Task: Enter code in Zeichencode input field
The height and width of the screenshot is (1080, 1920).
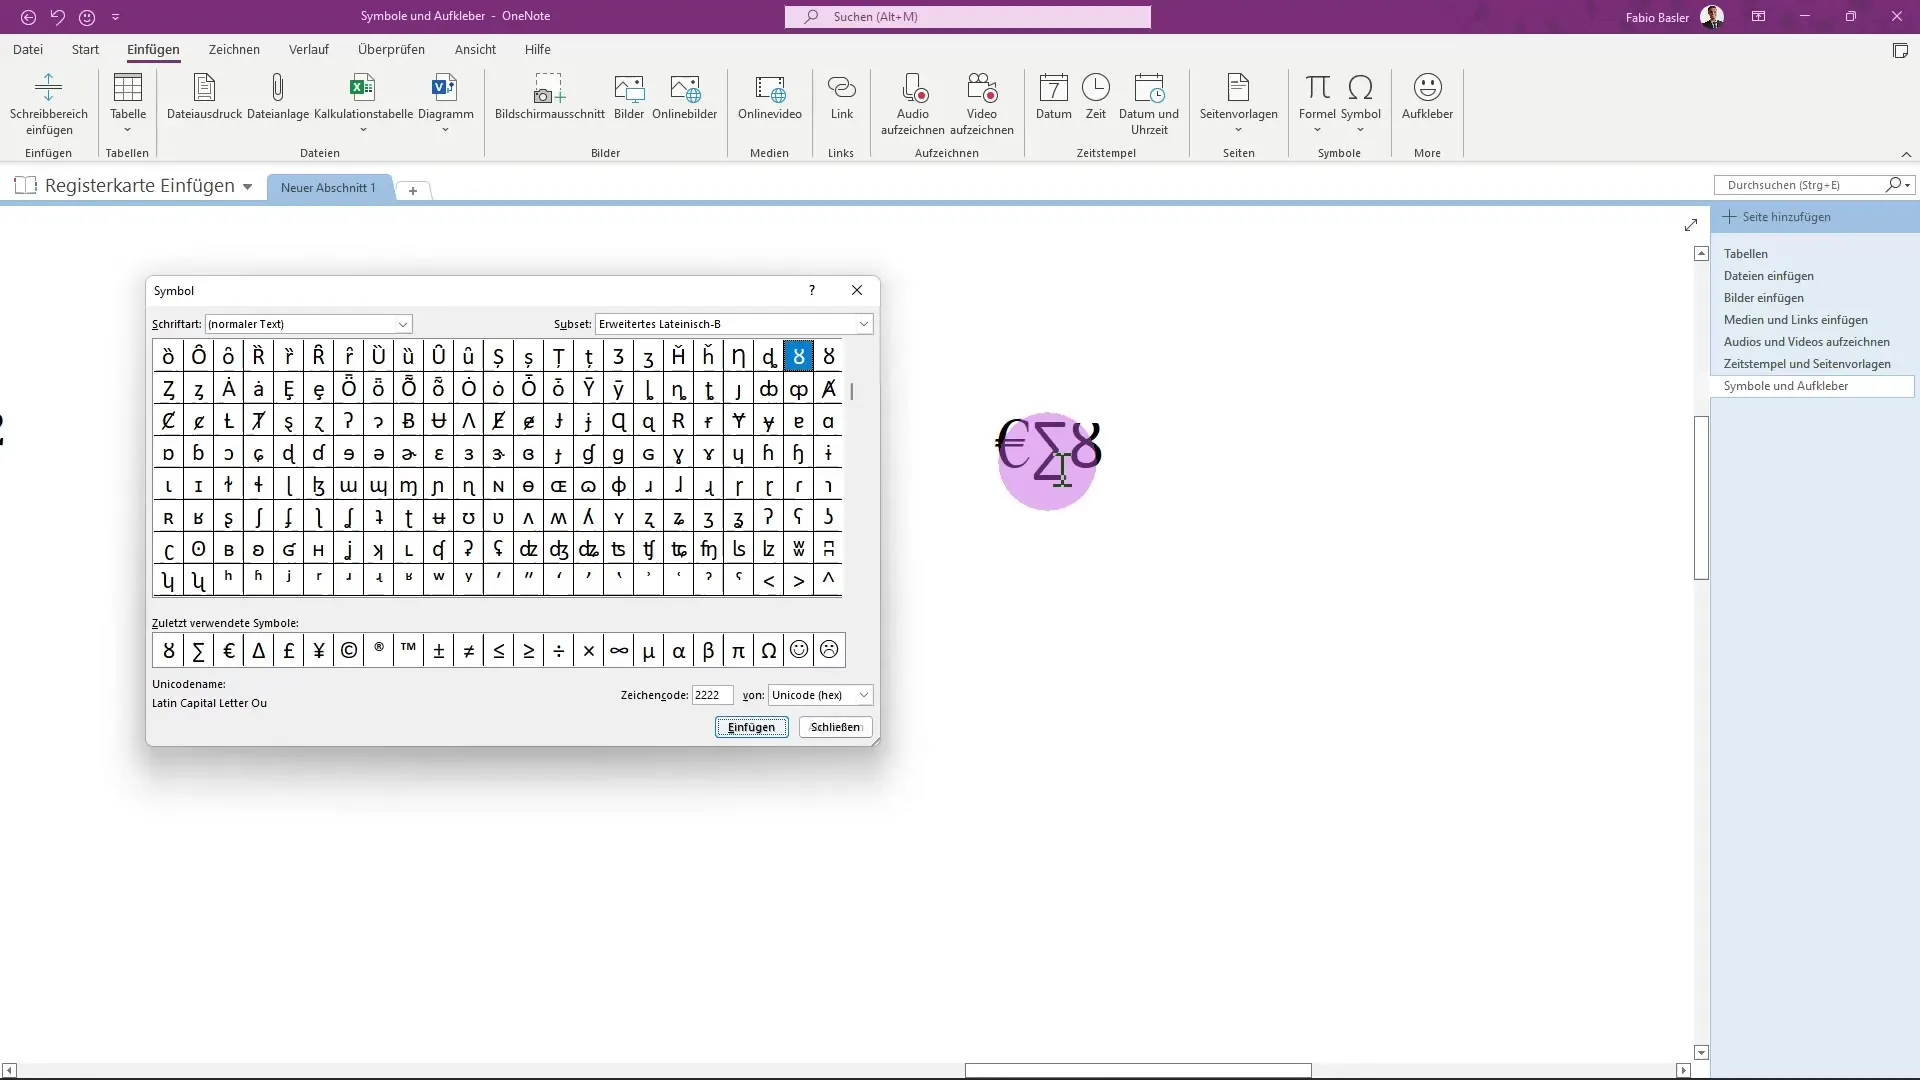Action: point(712,695)
